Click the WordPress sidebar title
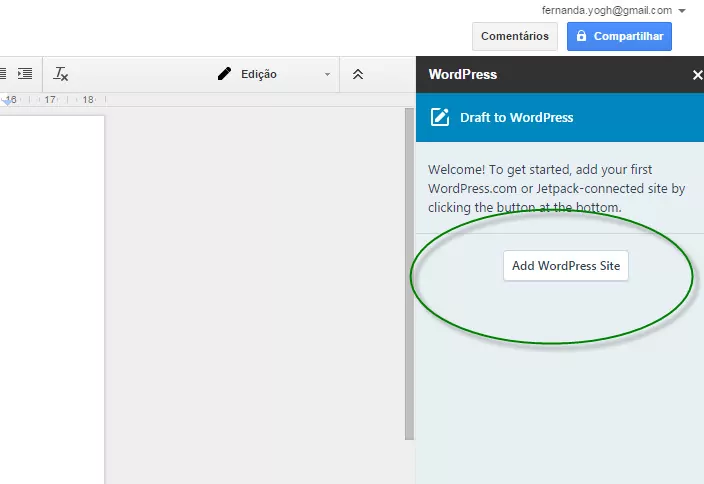The width and height of the screenshot is (704, 484). (462, 75)
